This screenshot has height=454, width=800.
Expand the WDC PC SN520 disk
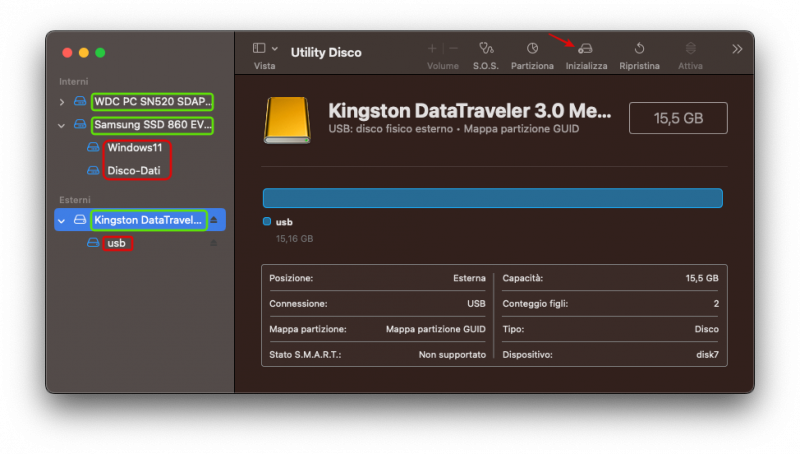coord(62,102)
